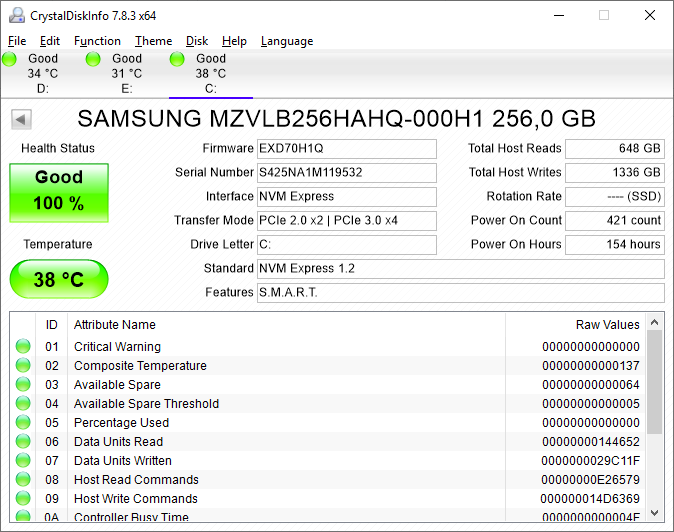Click the Serial Number field
Viewport: 674px width, 532px height.
[347, 173]
